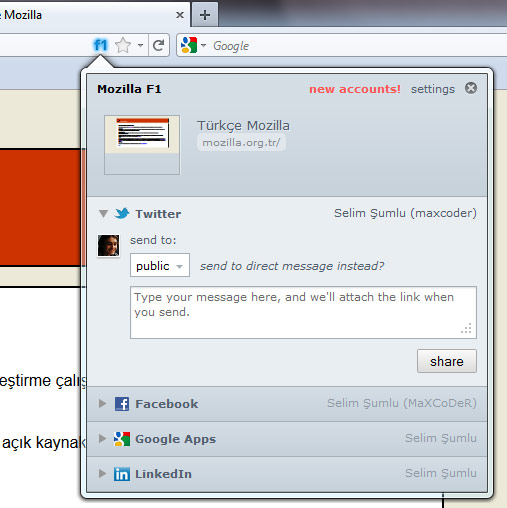Click the share button
Image resolution: width=507 pixels, height=508 pixels.
coord(447,361)
